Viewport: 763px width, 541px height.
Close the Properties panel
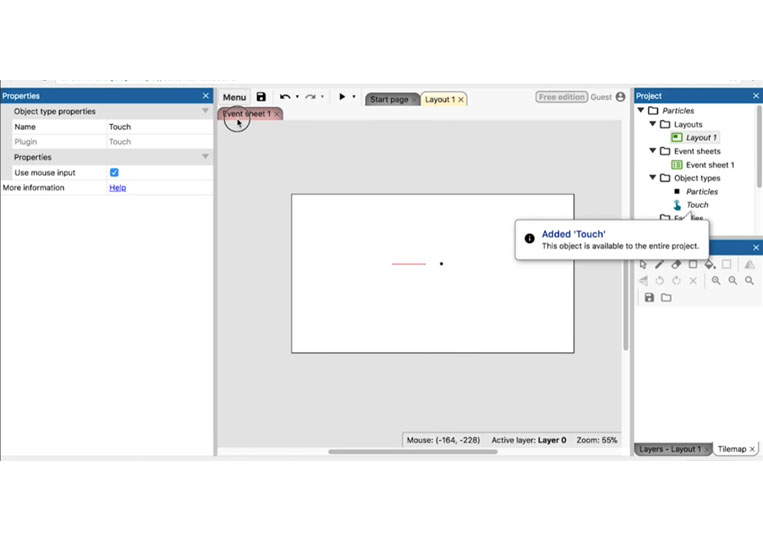point(206,96)
